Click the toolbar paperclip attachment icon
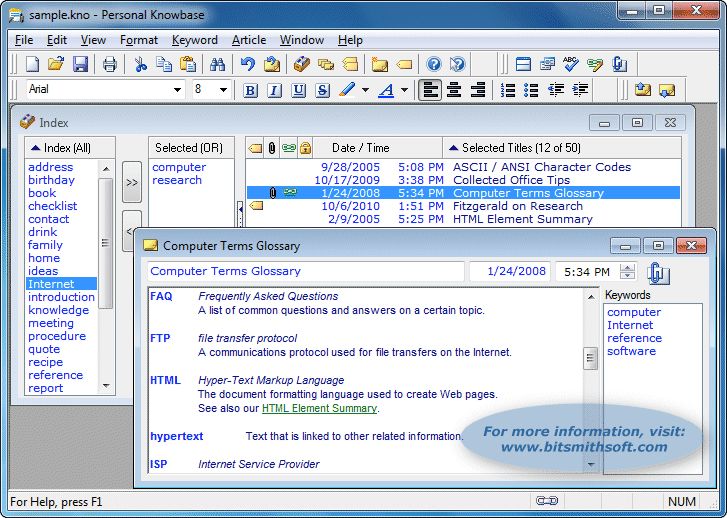The width and height of the screenshot is (727, 518). point(619,64)
